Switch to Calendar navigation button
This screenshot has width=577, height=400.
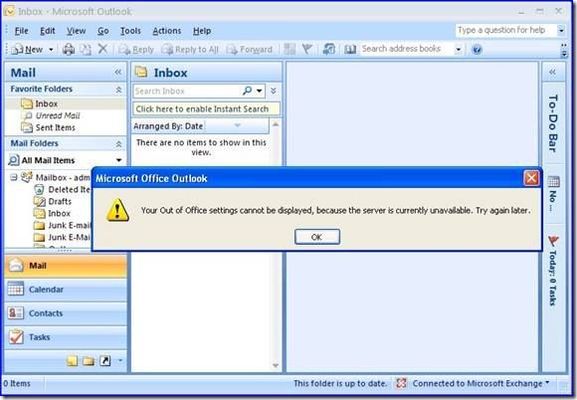[x=66, y=290]
